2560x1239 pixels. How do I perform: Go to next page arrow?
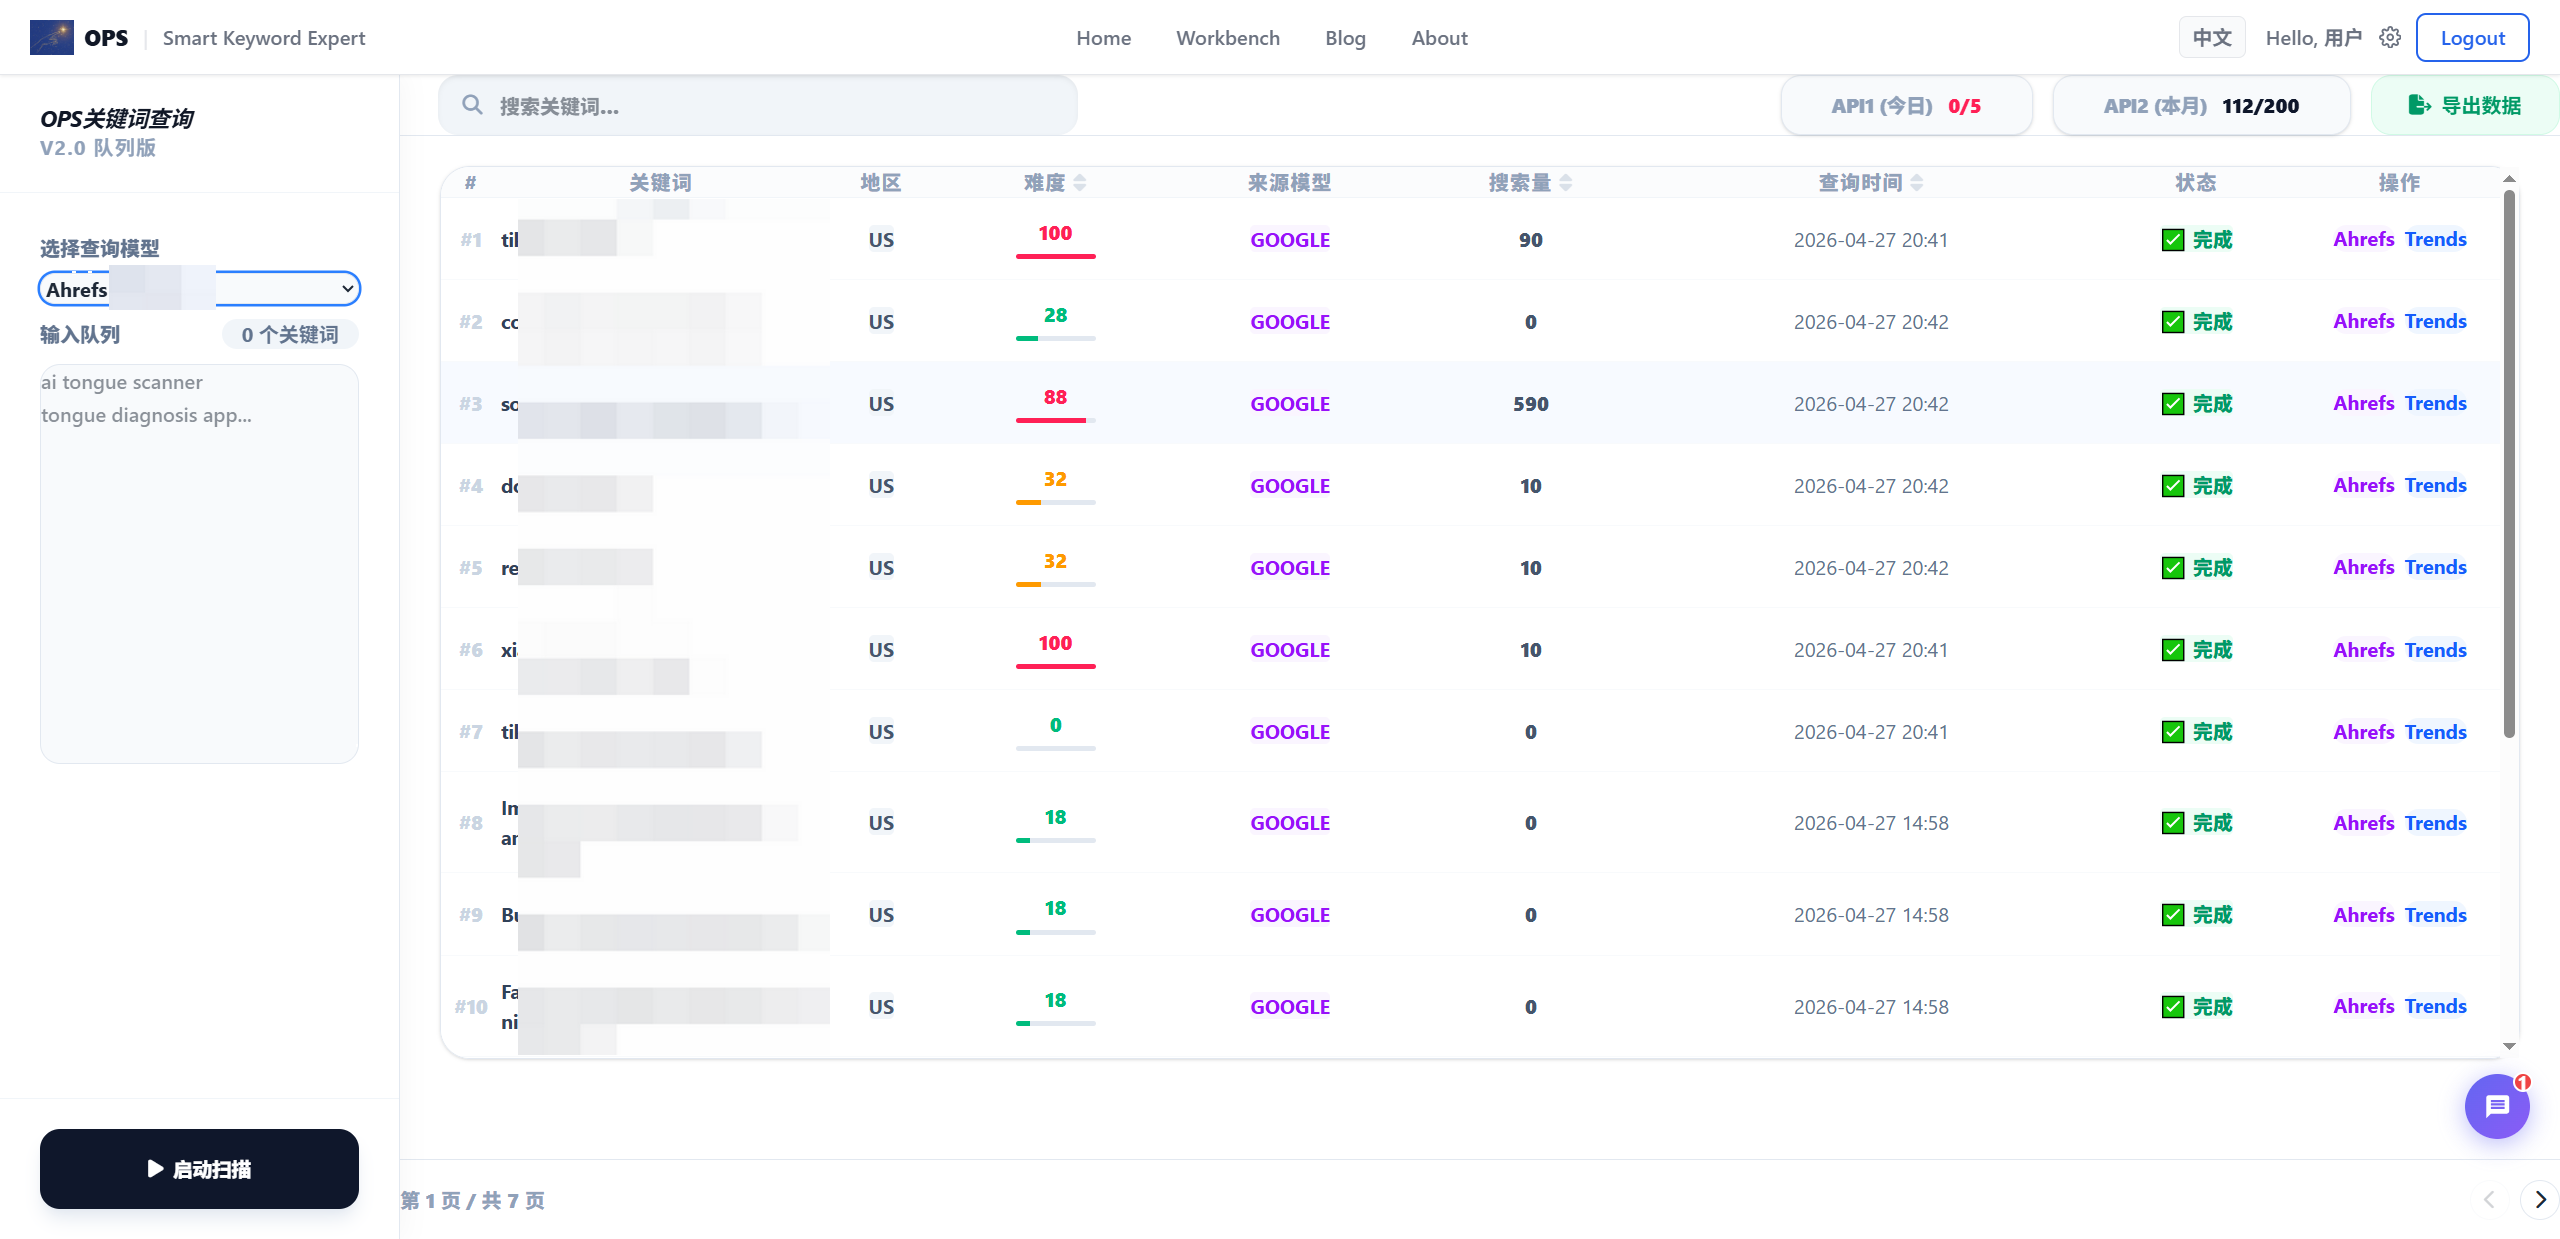click(x=2540, y=1200)
